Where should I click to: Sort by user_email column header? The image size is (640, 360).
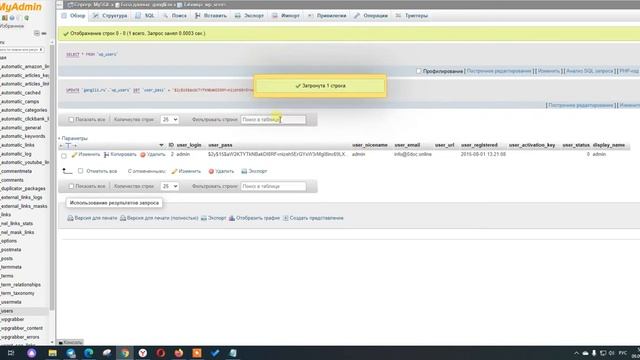tap(407, 145)
